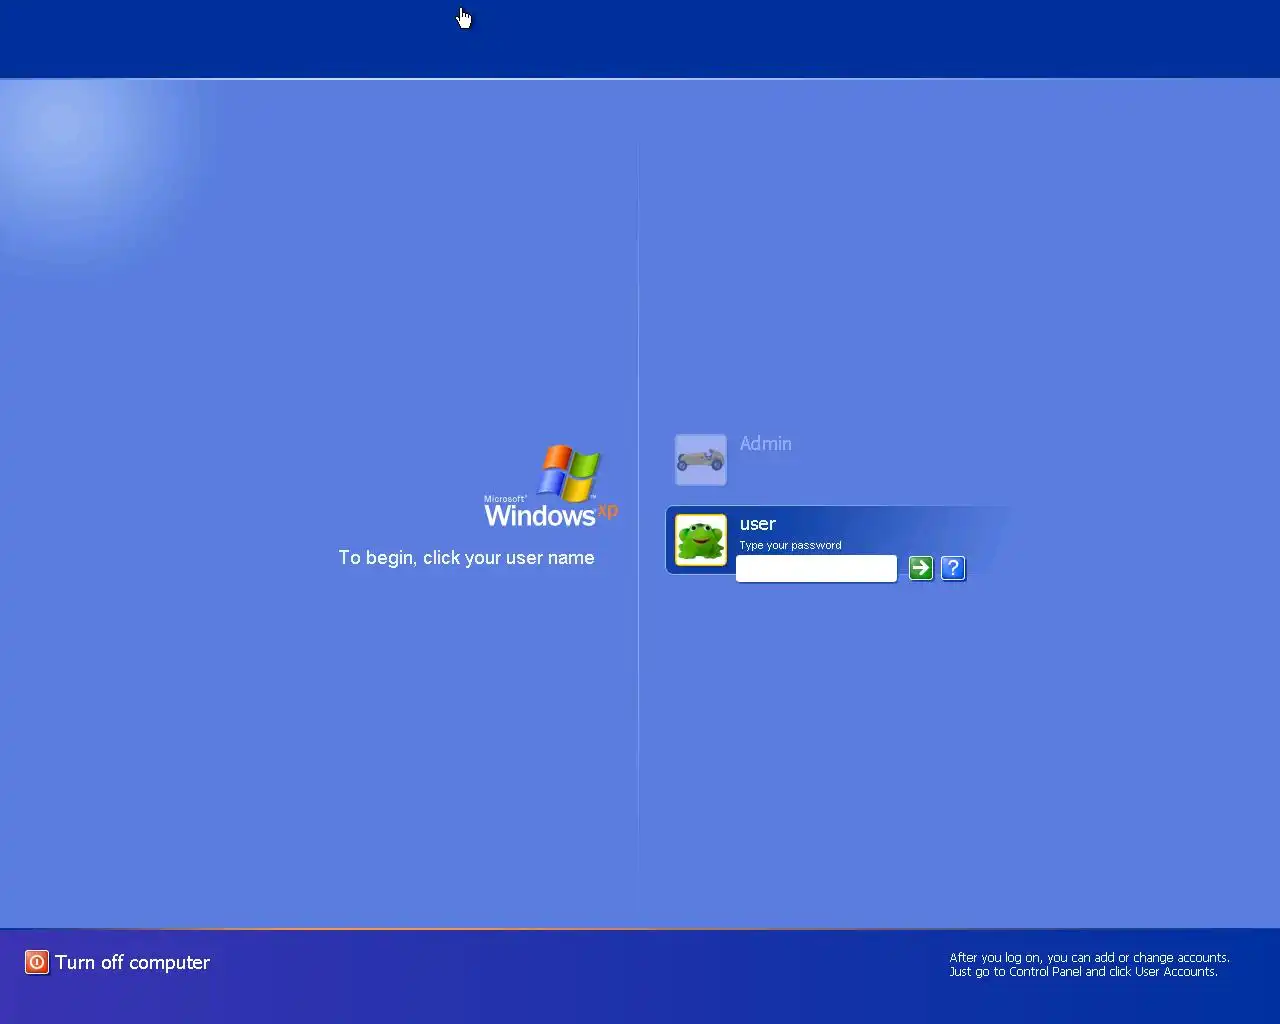Focus the password input field
Image resolution: width=1280 pixels, height=1024 pixels.
[816, 568]
